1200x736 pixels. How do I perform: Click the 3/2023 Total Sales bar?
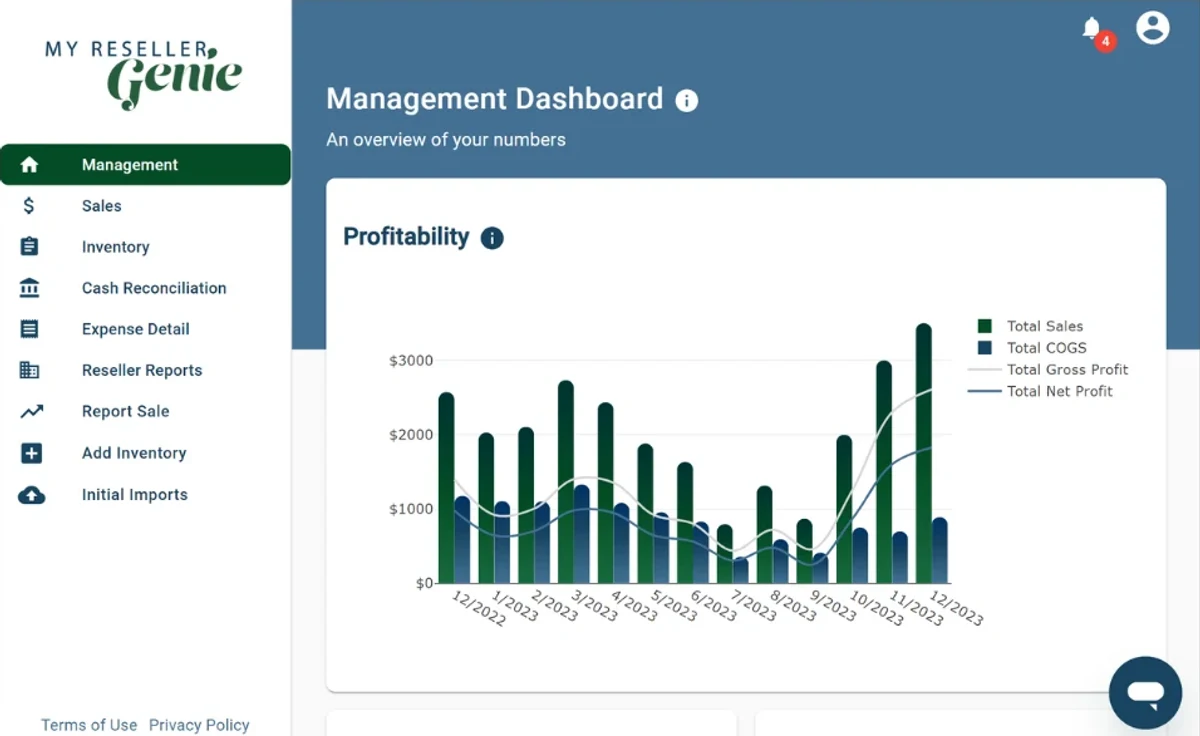click(x=566, y=482)
